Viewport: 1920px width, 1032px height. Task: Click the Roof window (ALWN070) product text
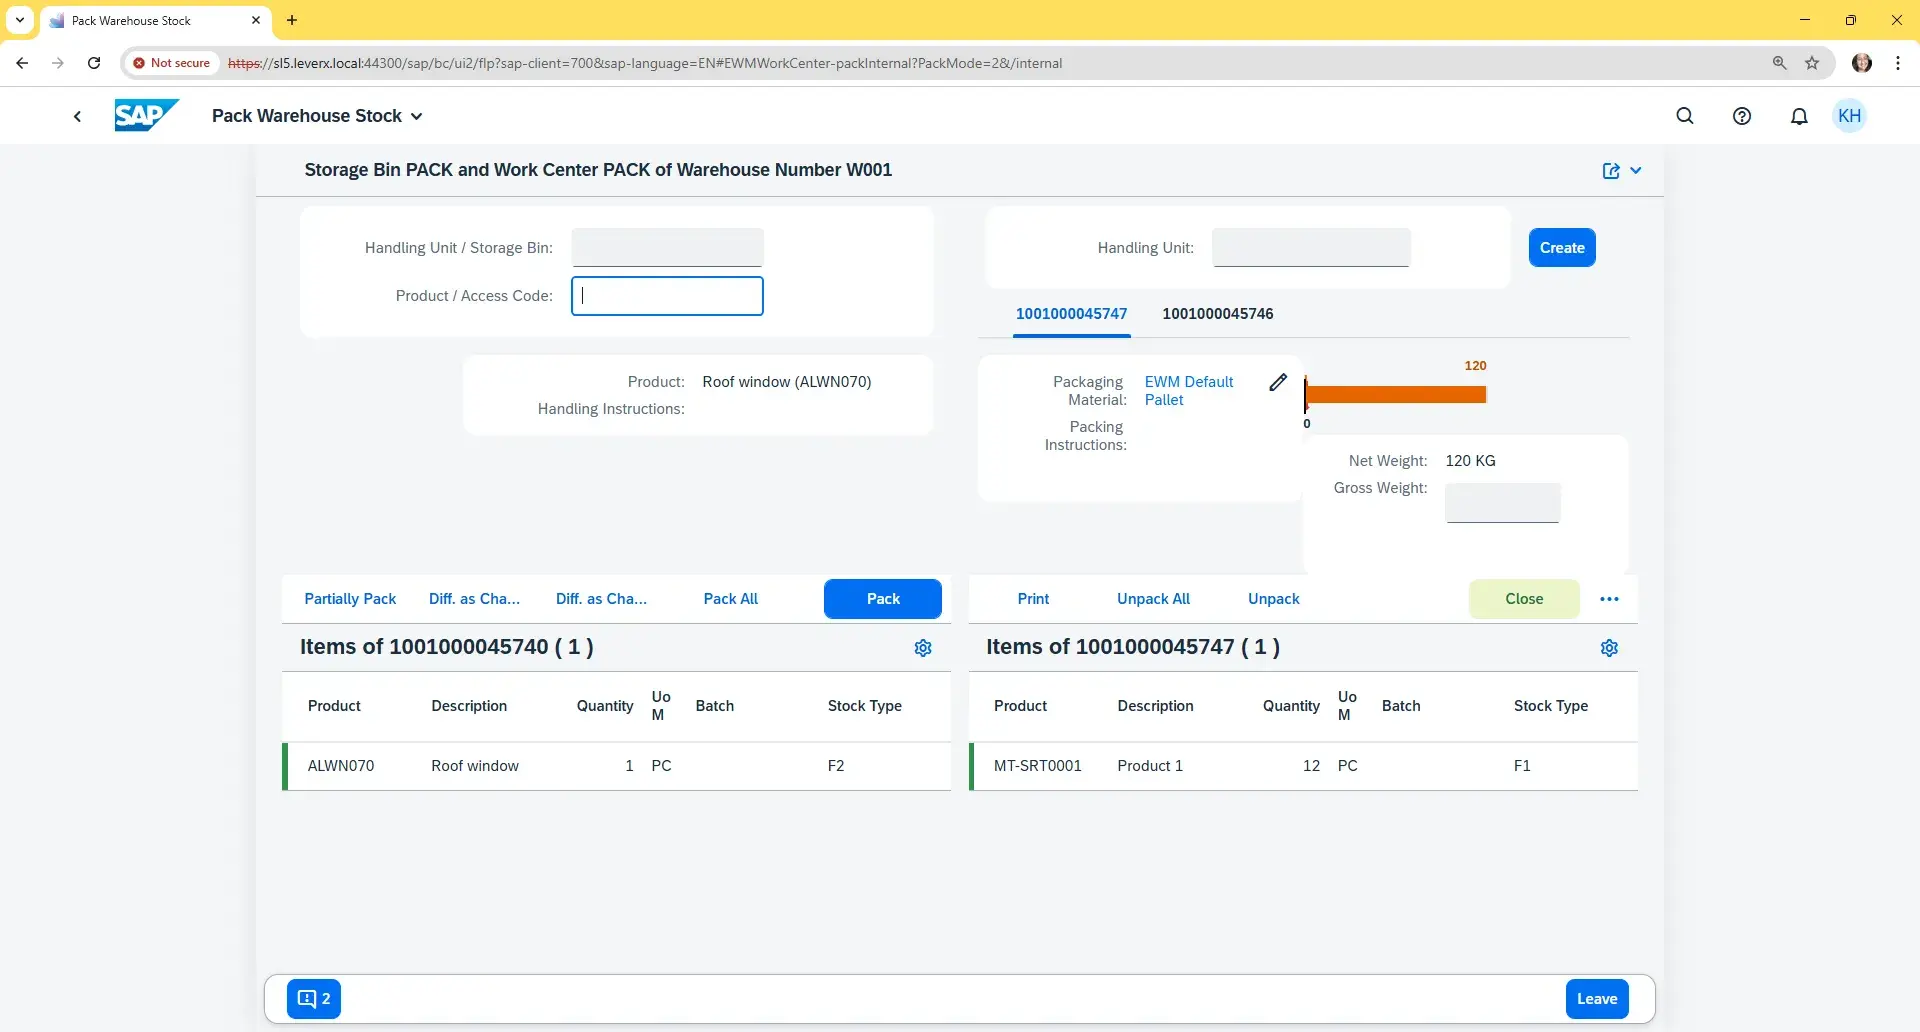click(787, 382)
